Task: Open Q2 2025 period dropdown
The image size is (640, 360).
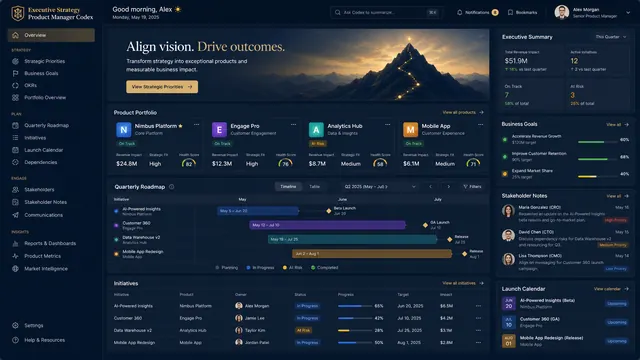Action: point(380,187)
